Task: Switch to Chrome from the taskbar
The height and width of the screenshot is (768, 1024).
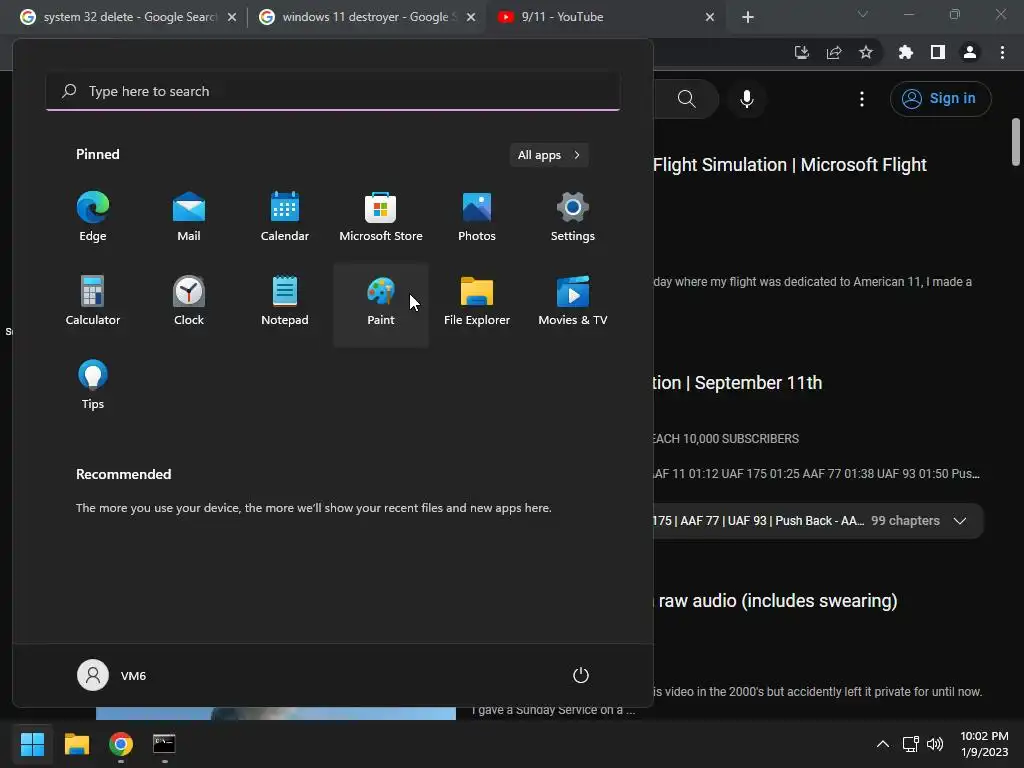Action: (121, 744)
